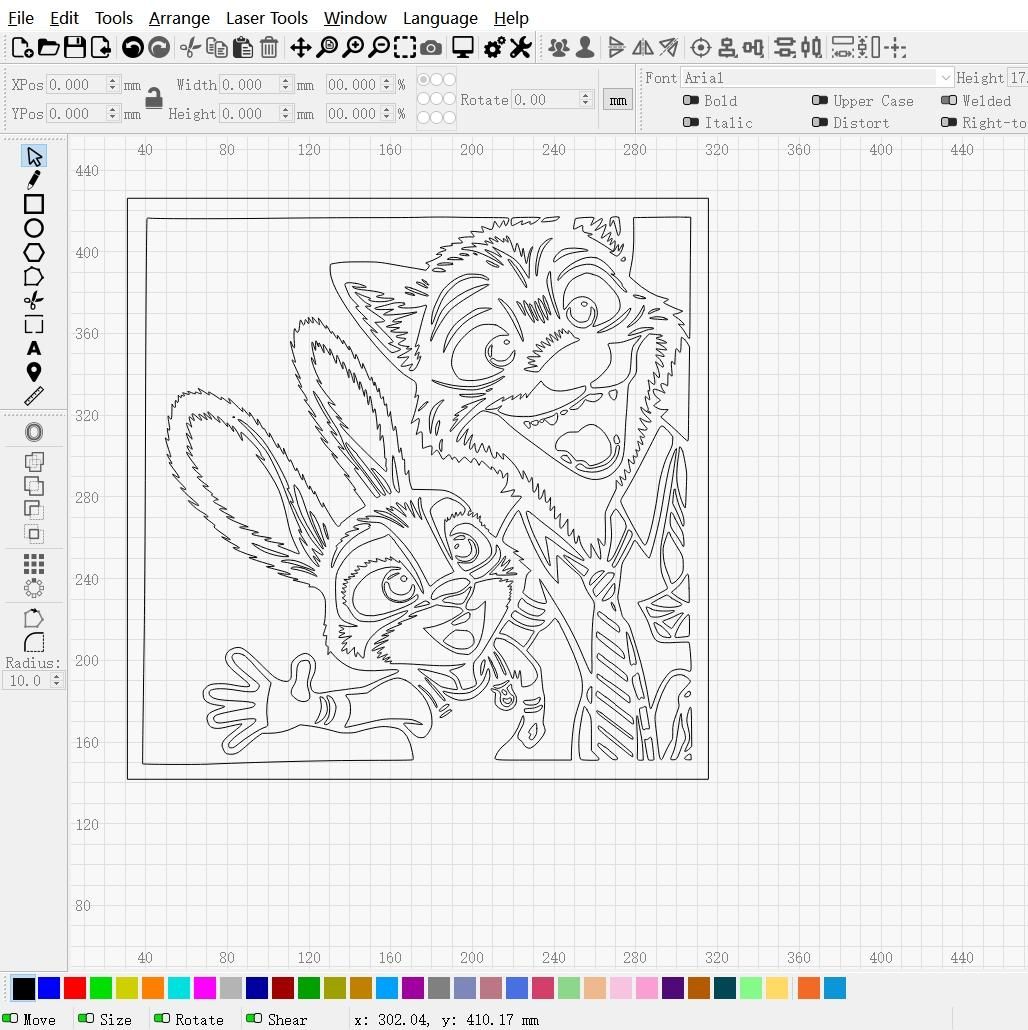This screenshot has width=1028, height=1030.
Task: Select the pan/move view icon
Action: pos(300,47)
